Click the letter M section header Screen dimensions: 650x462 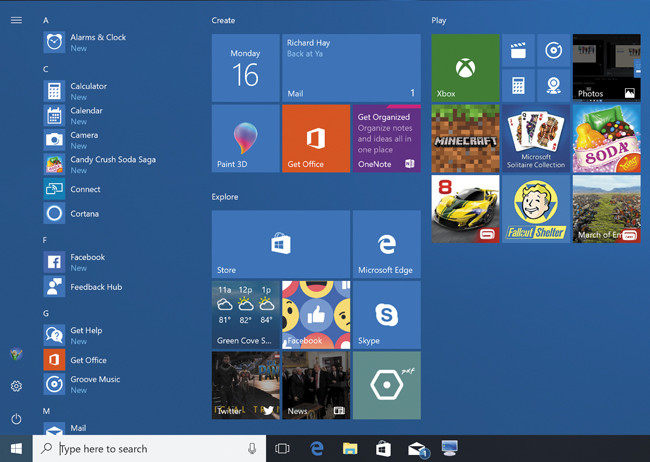coord(46,411)
